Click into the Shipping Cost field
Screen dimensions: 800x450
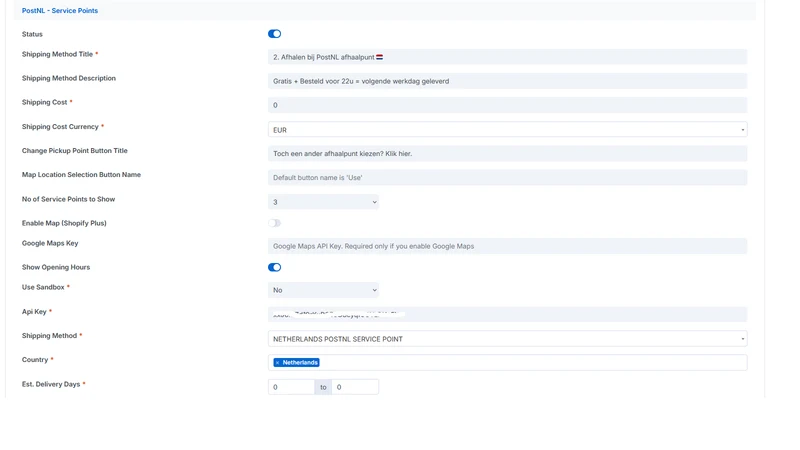click(507, 105)
